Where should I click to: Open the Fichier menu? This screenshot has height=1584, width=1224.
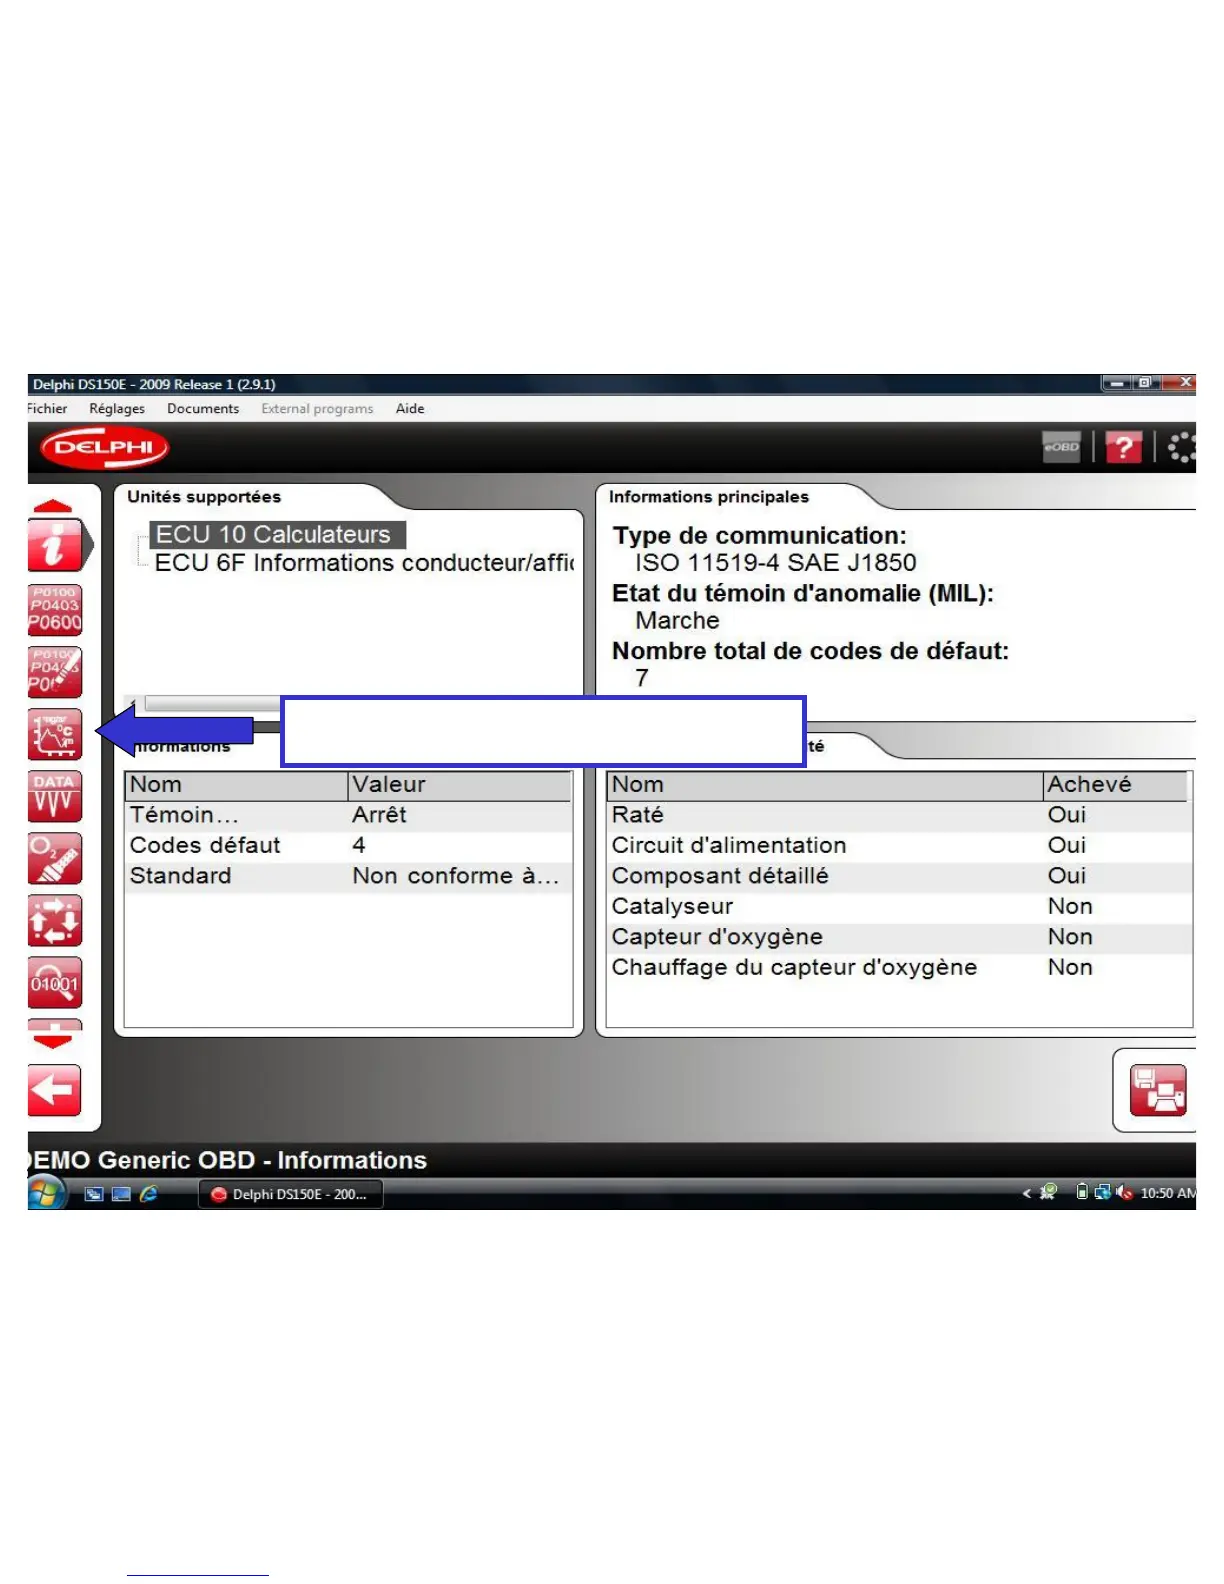coord(47,408)
